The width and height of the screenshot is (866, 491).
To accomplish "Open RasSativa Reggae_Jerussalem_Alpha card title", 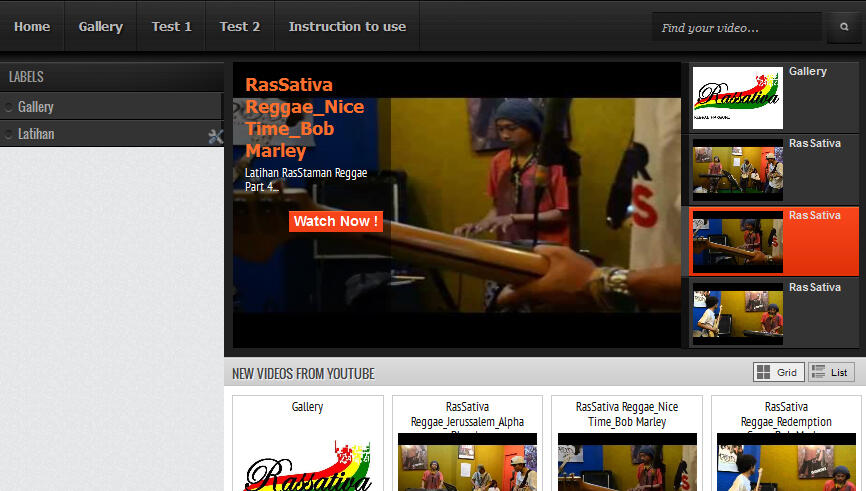I will pyautogui.click(x=467, y=414).
